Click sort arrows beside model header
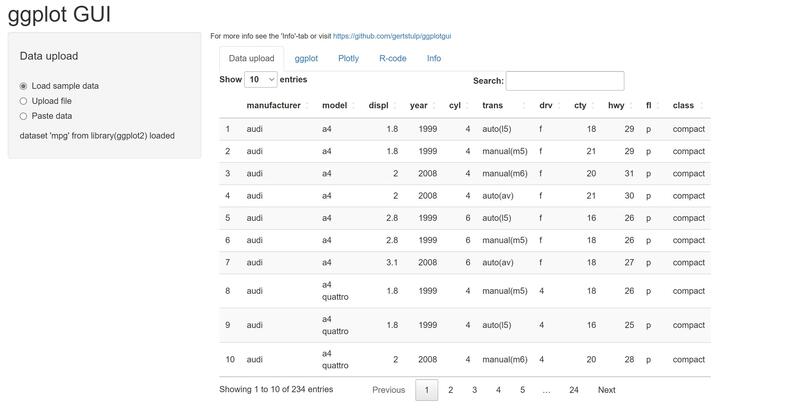The height and width of the screenshot is (408, 800). click(353, 106)
